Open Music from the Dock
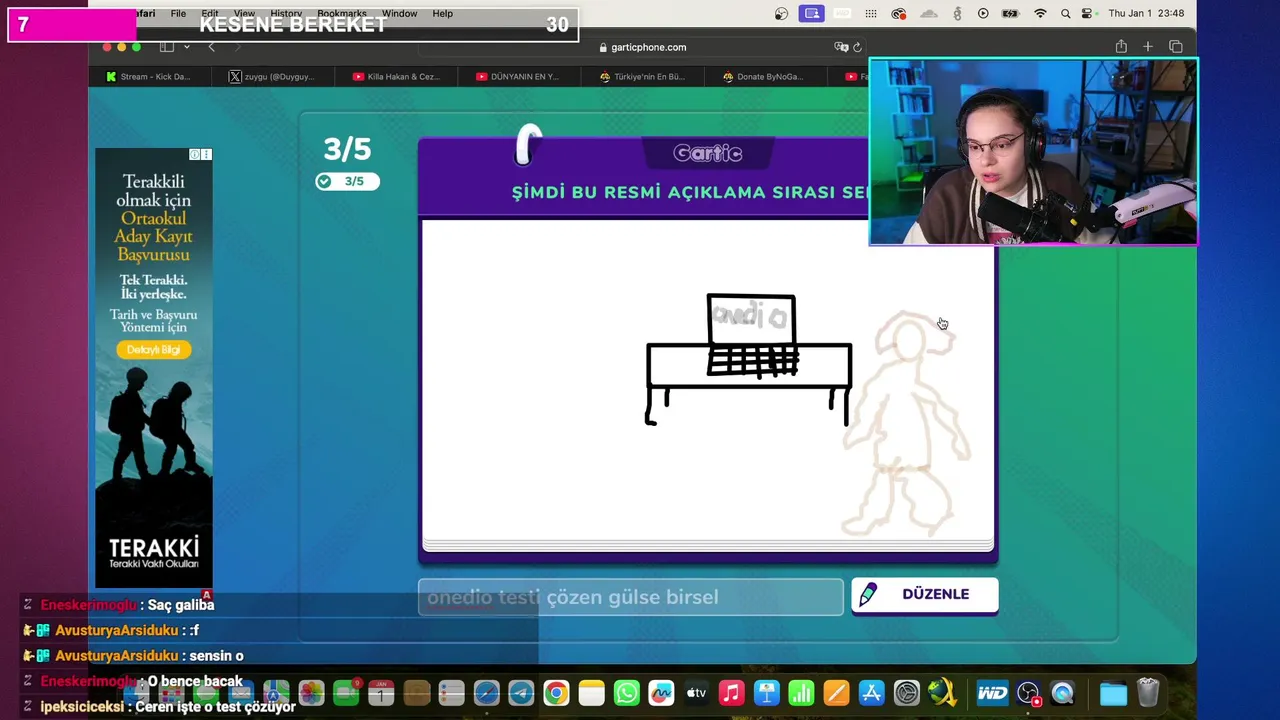Viewport: 1280px width, 720px height. pos(731,693)
